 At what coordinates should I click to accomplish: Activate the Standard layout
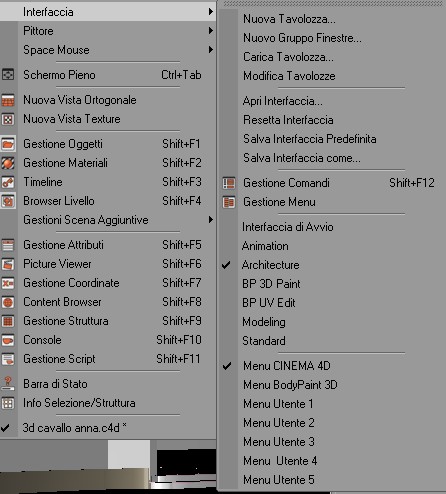(x=264, y=341)
